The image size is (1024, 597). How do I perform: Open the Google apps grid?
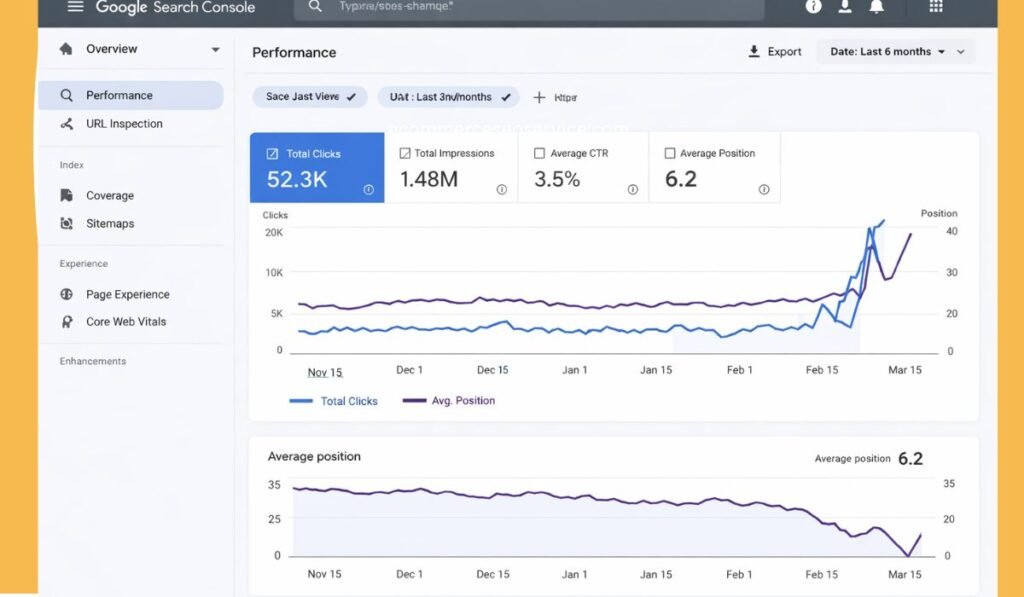[x=936, y=8]
